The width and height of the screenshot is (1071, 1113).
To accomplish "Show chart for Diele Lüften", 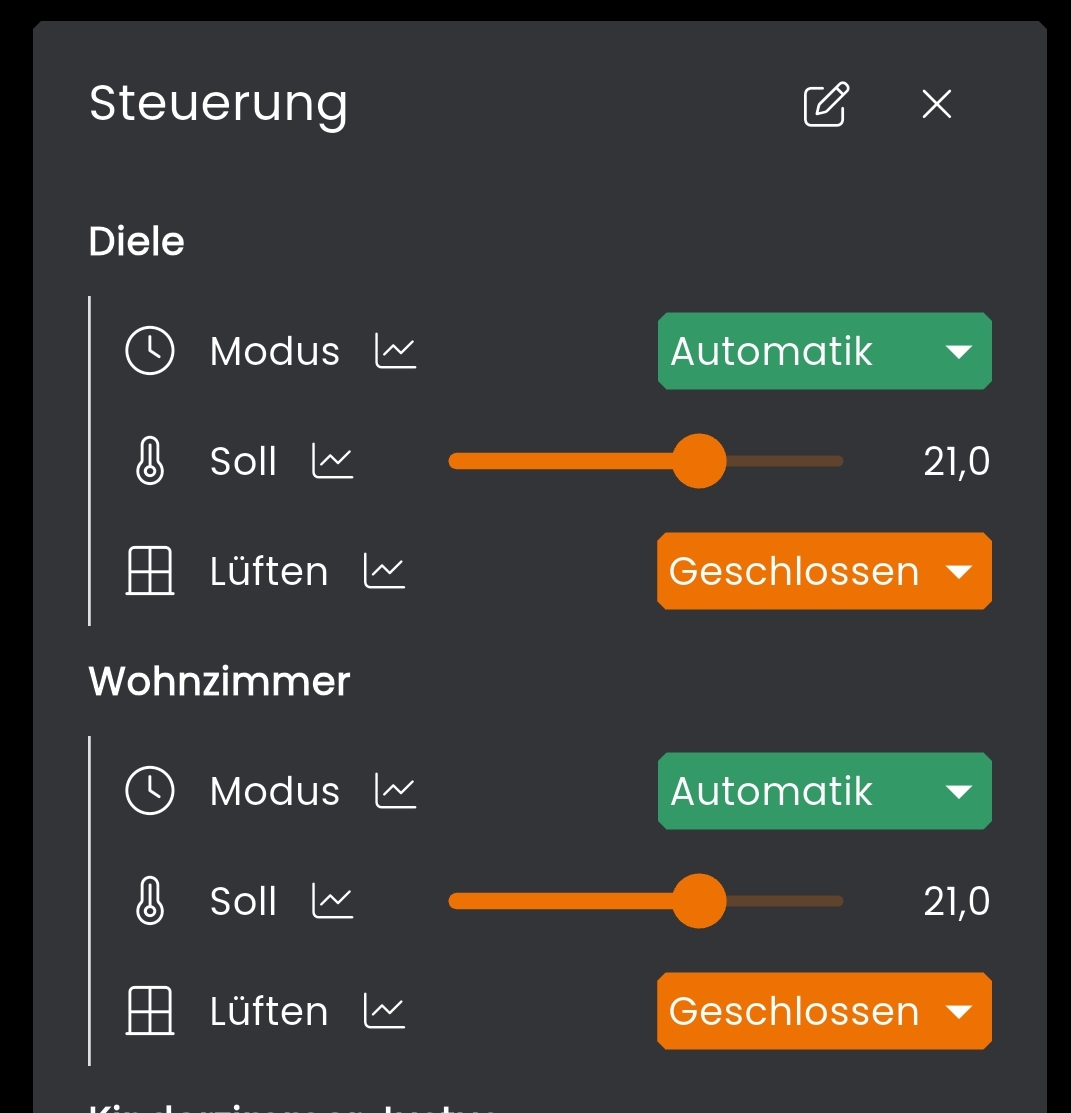I will 384,571.
